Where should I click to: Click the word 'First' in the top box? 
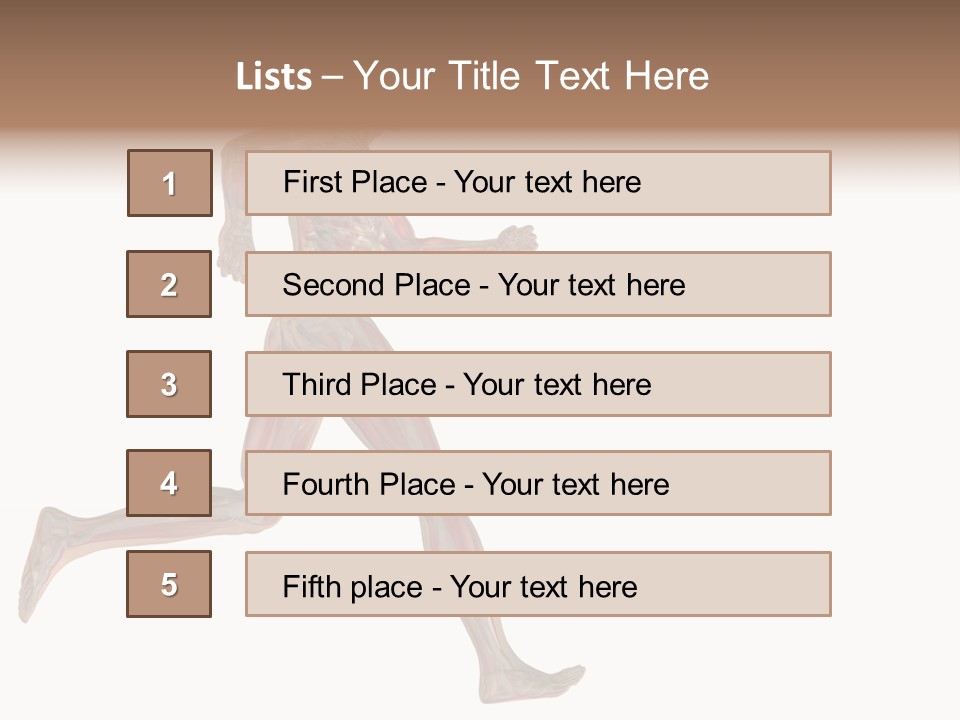coord(312,182)
